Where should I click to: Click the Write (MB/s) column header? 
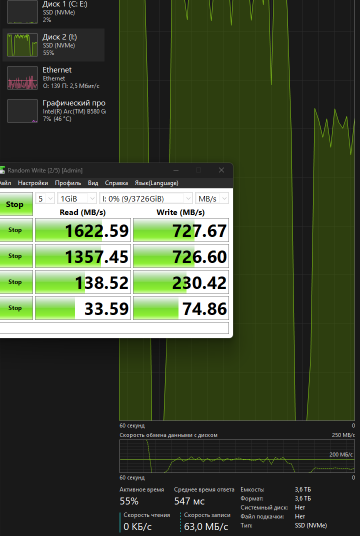[181, 212]
